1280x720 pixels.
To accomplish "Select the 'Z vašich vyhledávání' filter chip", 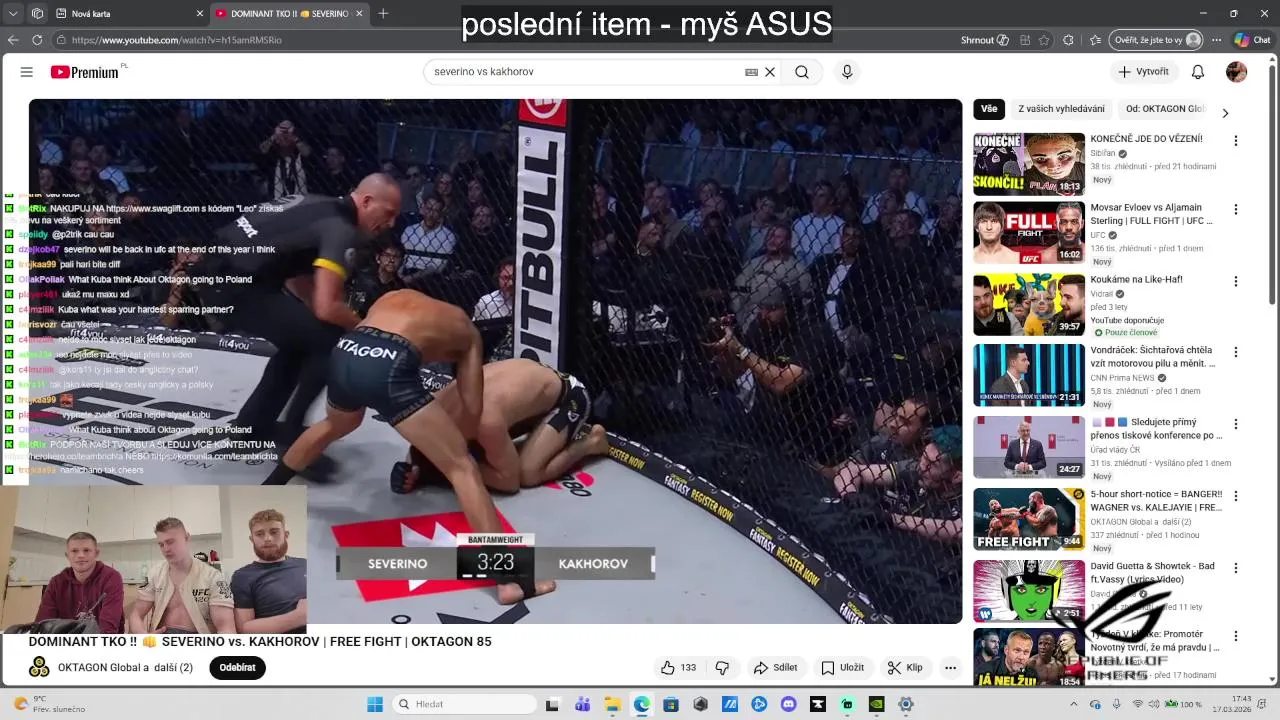I will (x=1061, y=109).
